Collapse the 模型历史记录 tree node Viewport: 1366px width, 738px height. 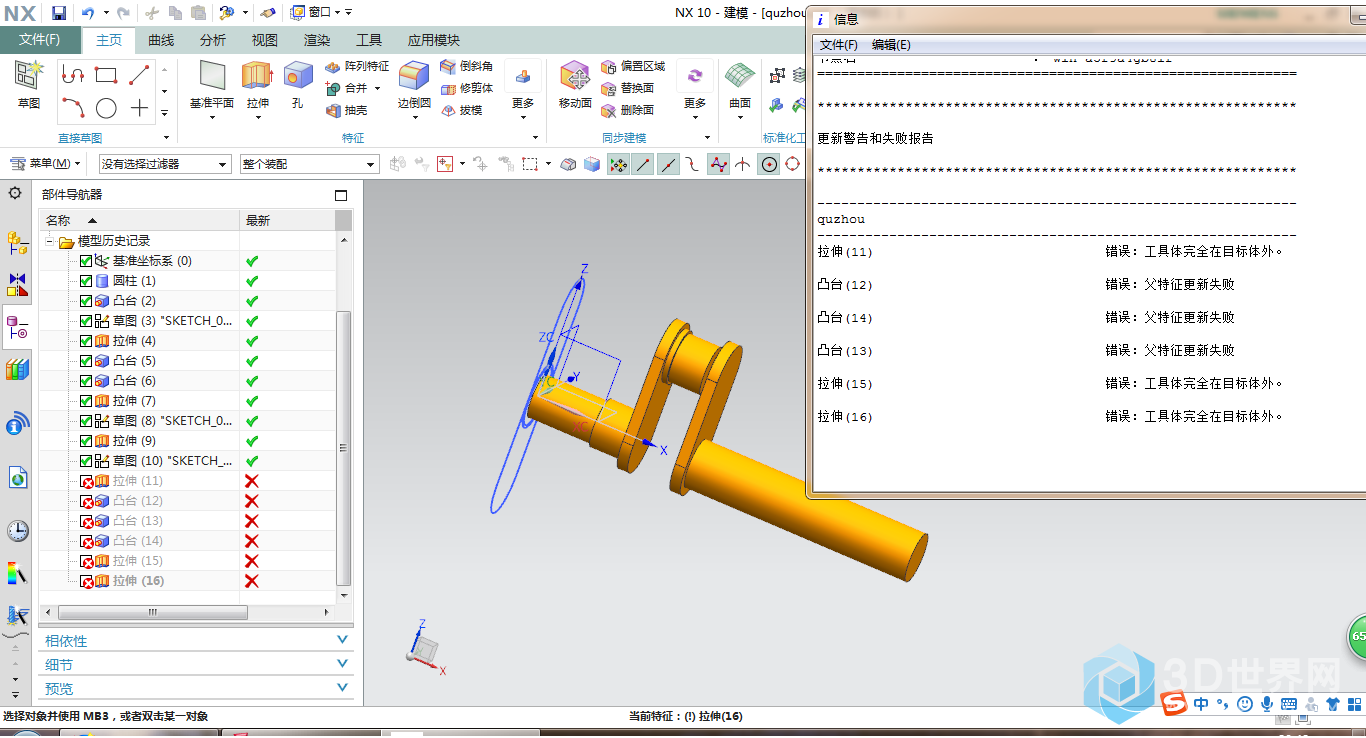pos(49,241)
